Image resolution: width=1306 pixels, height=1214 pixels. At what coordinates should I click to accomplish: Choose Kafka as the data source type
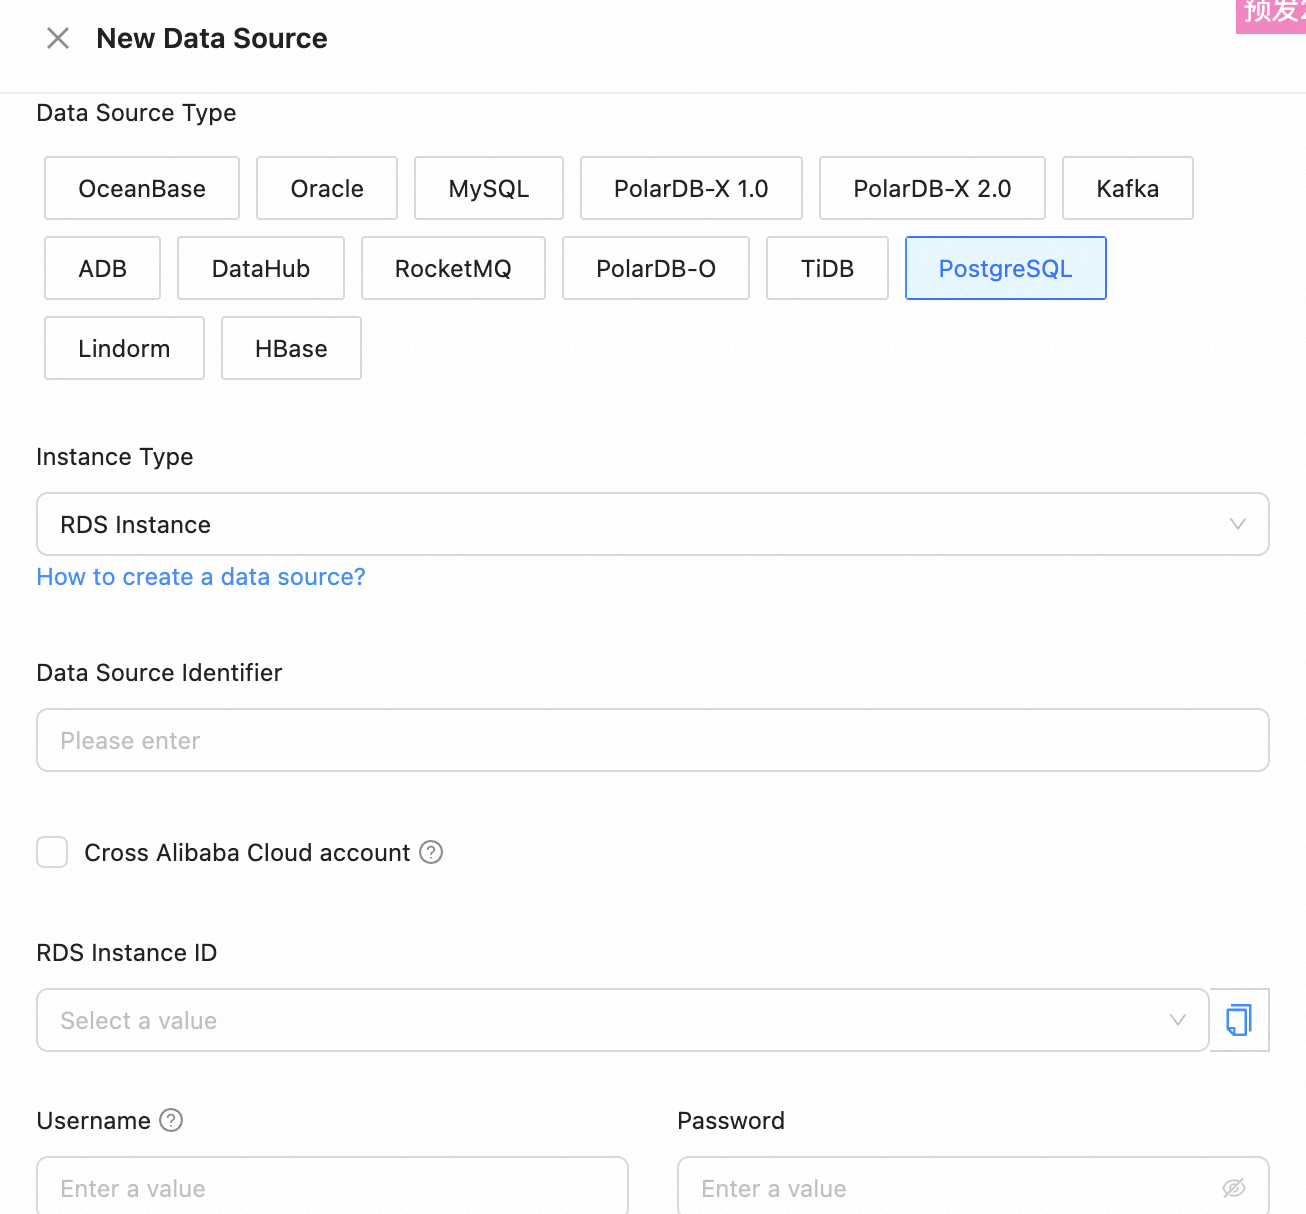pyautogui.click(x=1127, y=188)
